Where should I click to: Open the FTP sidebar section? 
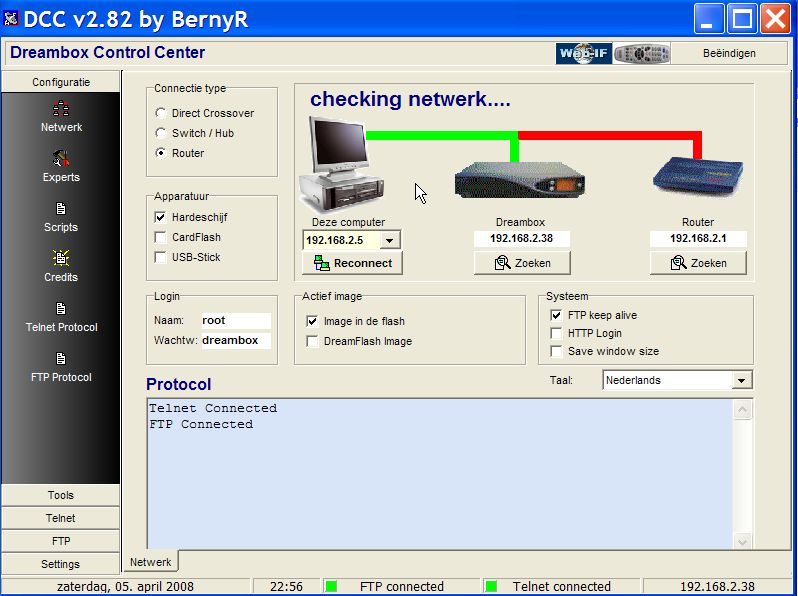pyautogui.click(x=61, y=541)
